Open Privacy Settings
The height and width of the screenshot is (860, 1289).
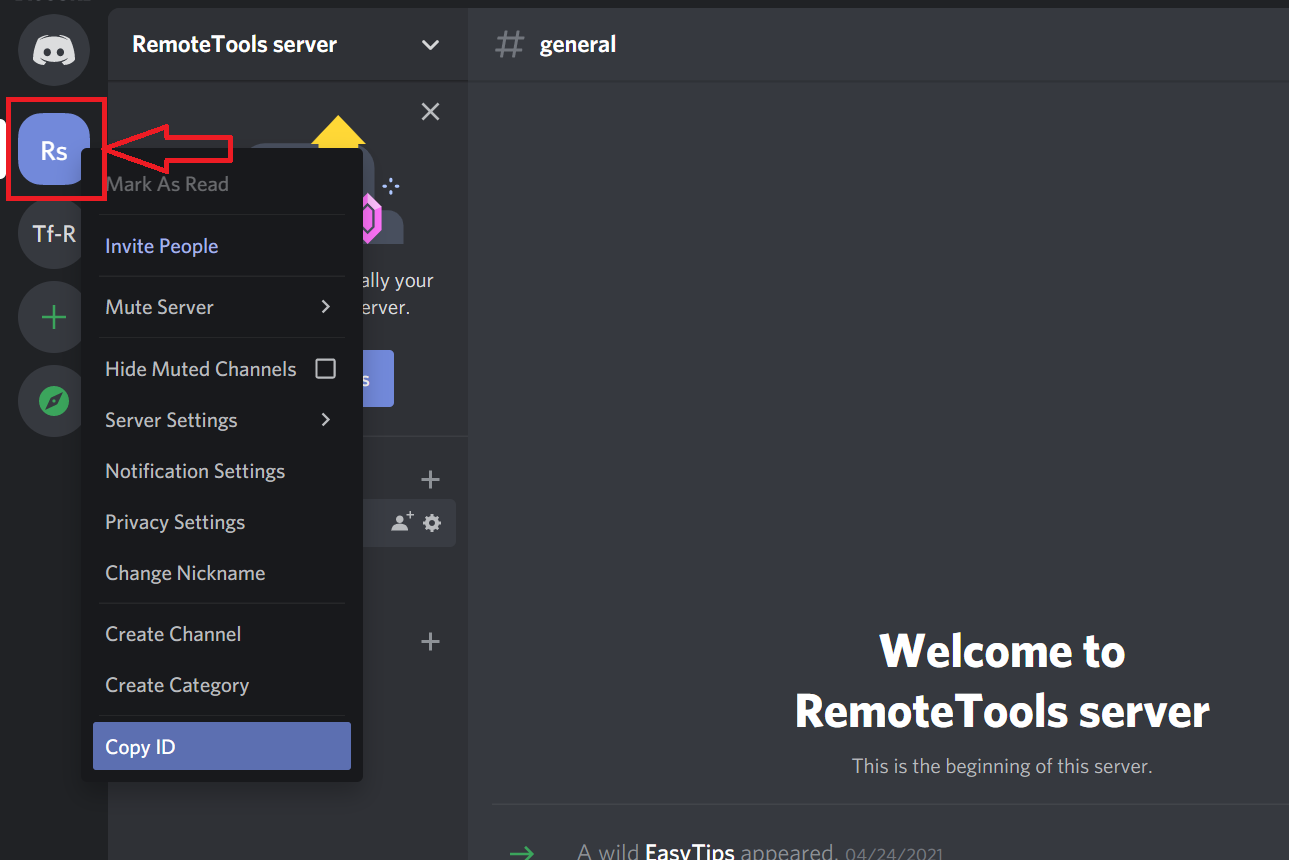click(x=222, y=522)
